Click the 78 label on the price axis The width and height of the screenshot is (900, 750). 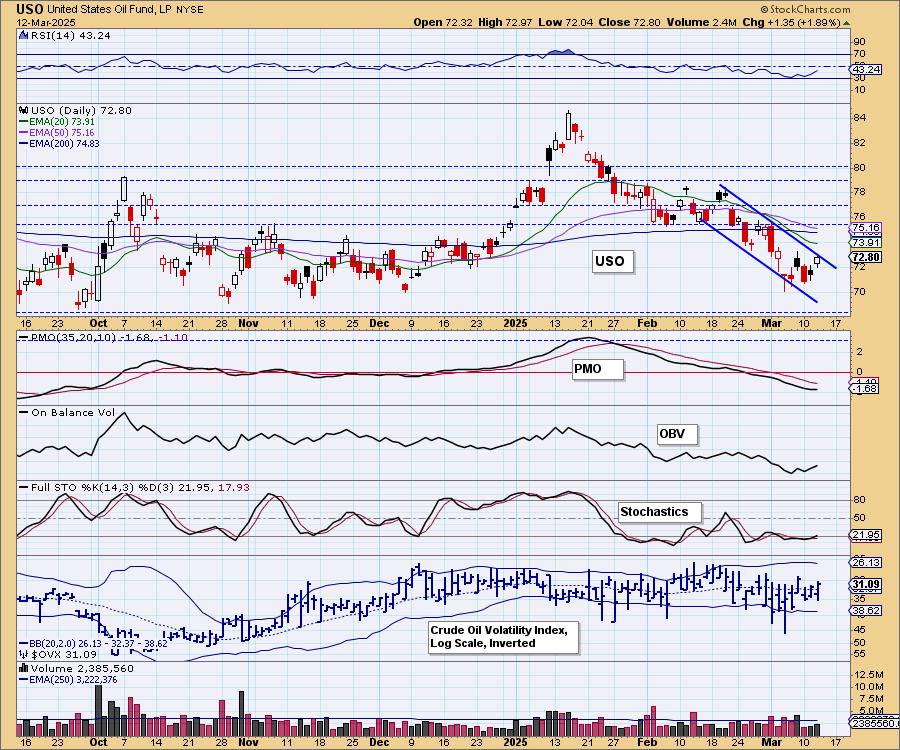coord(860,192)
